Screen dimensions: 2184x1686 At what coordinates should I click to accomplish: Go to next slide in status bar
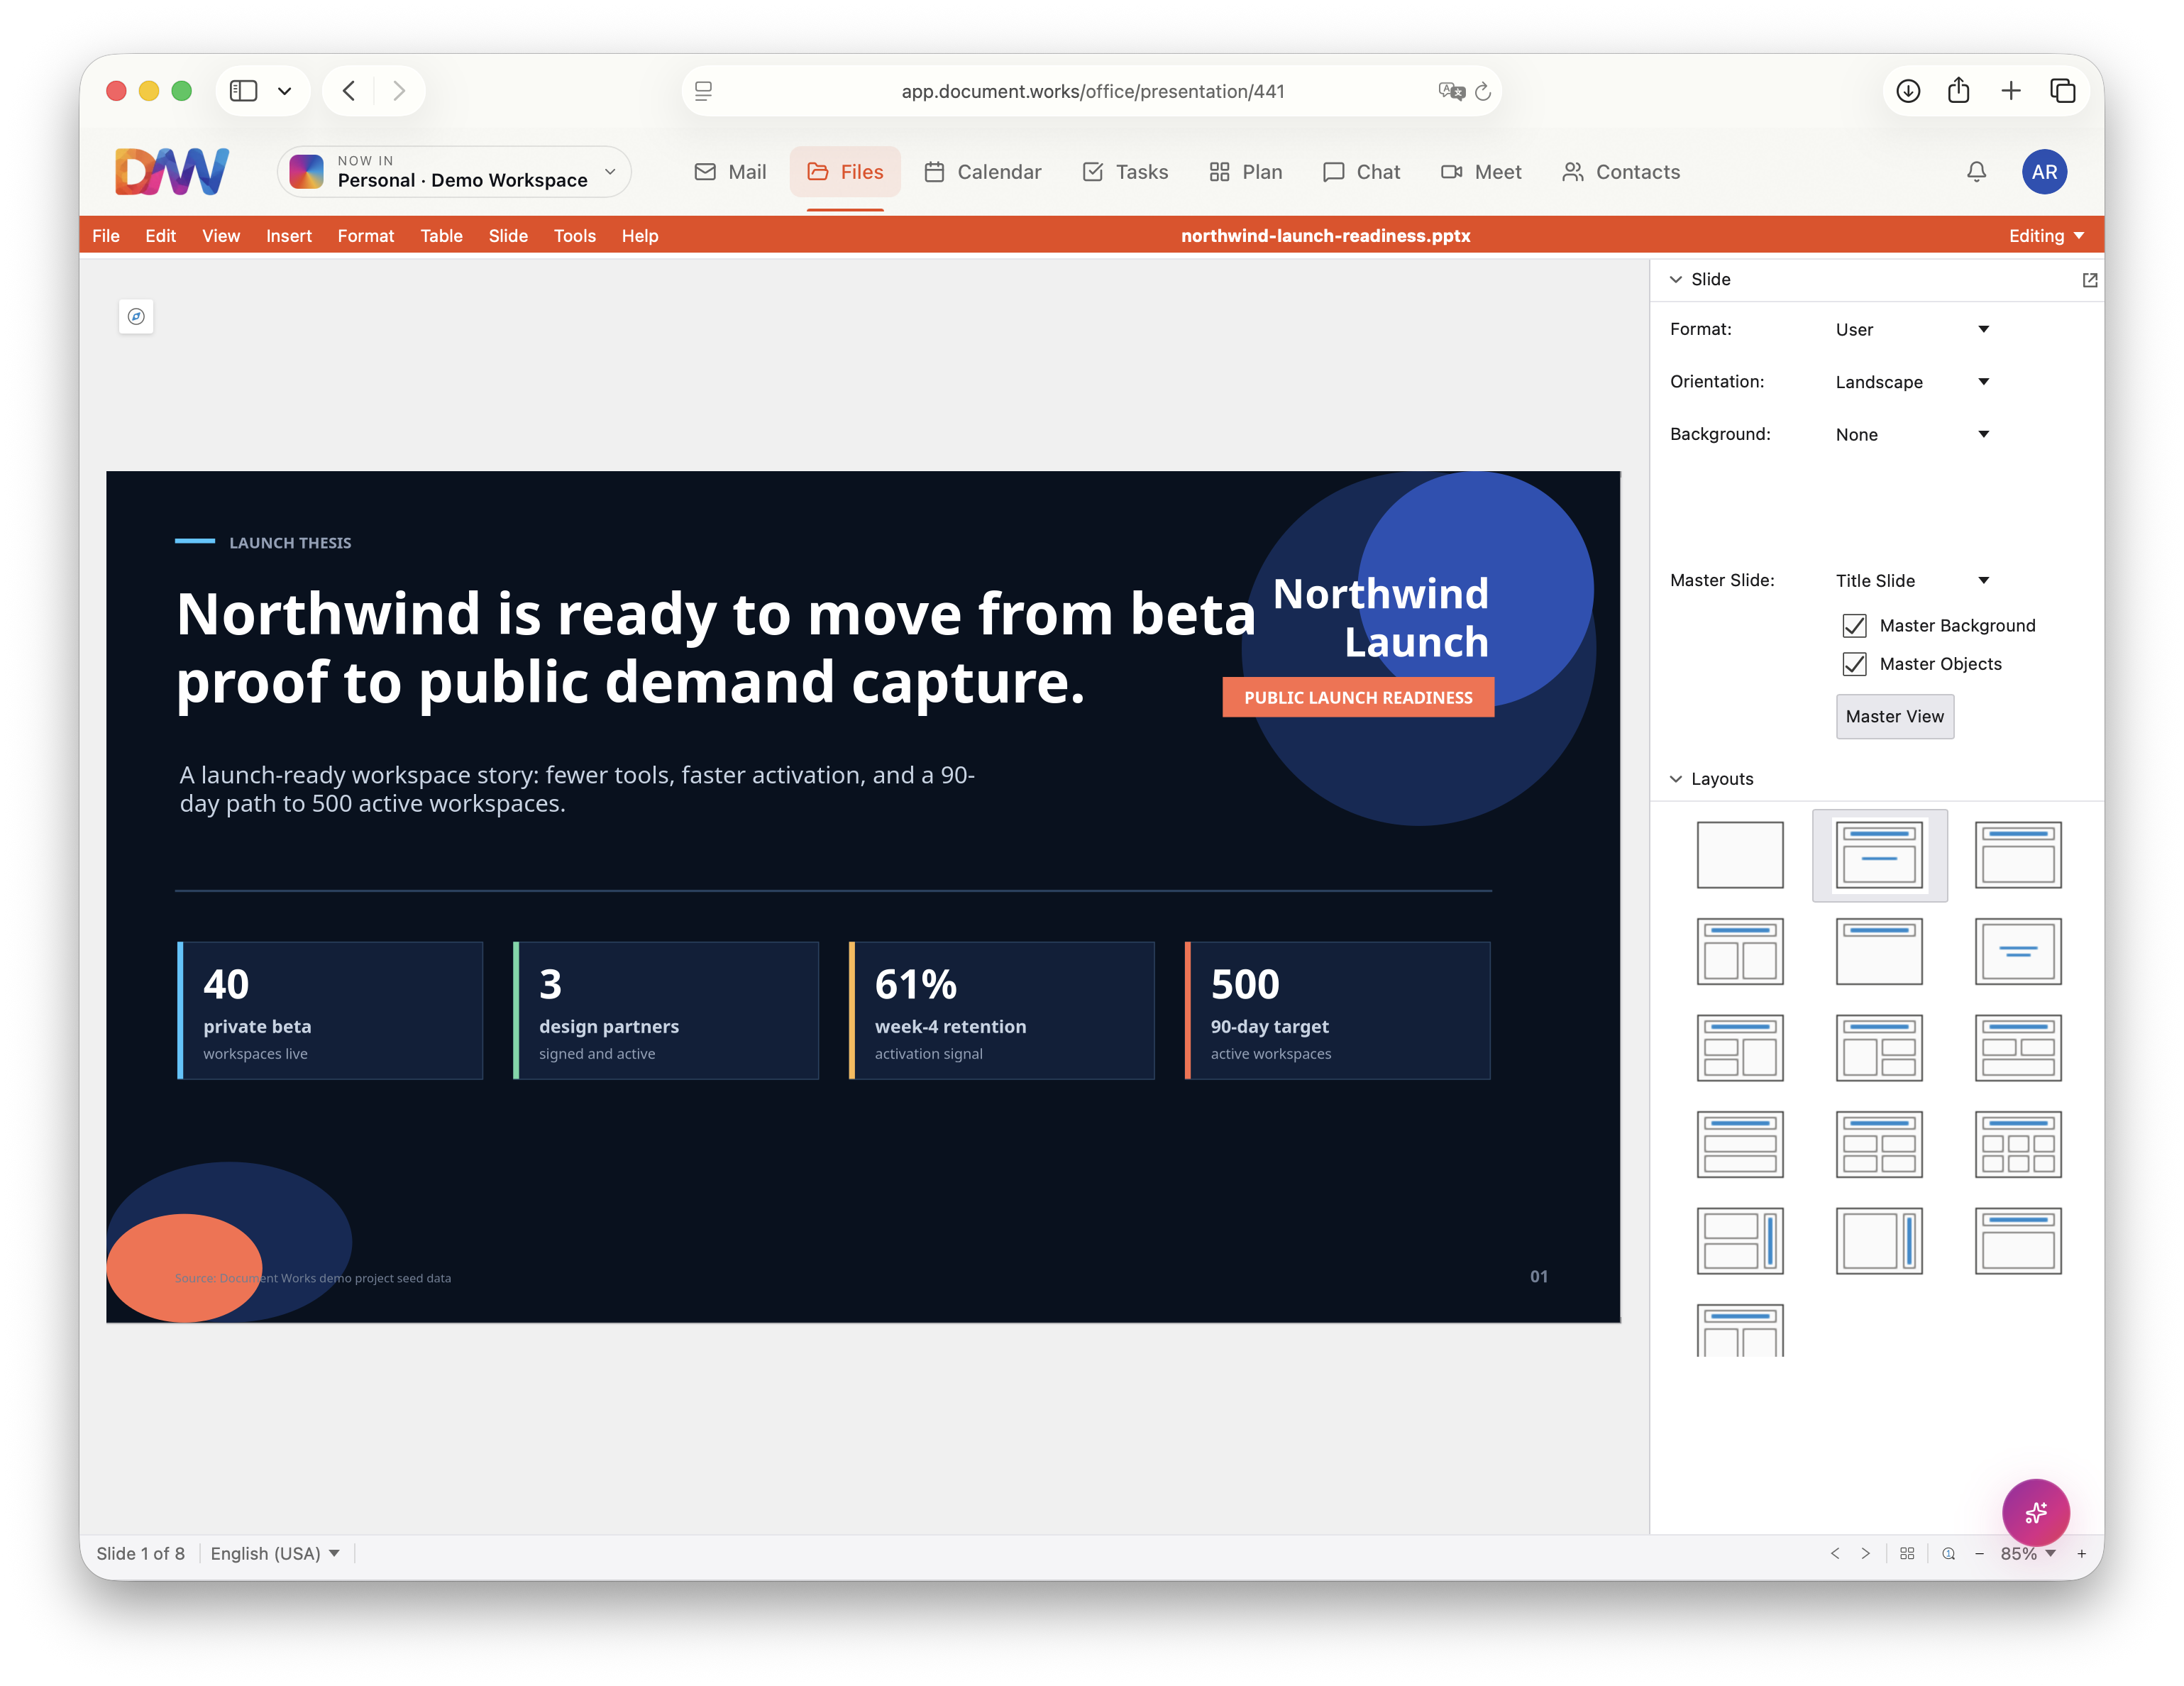(x=1866, y=1553)
